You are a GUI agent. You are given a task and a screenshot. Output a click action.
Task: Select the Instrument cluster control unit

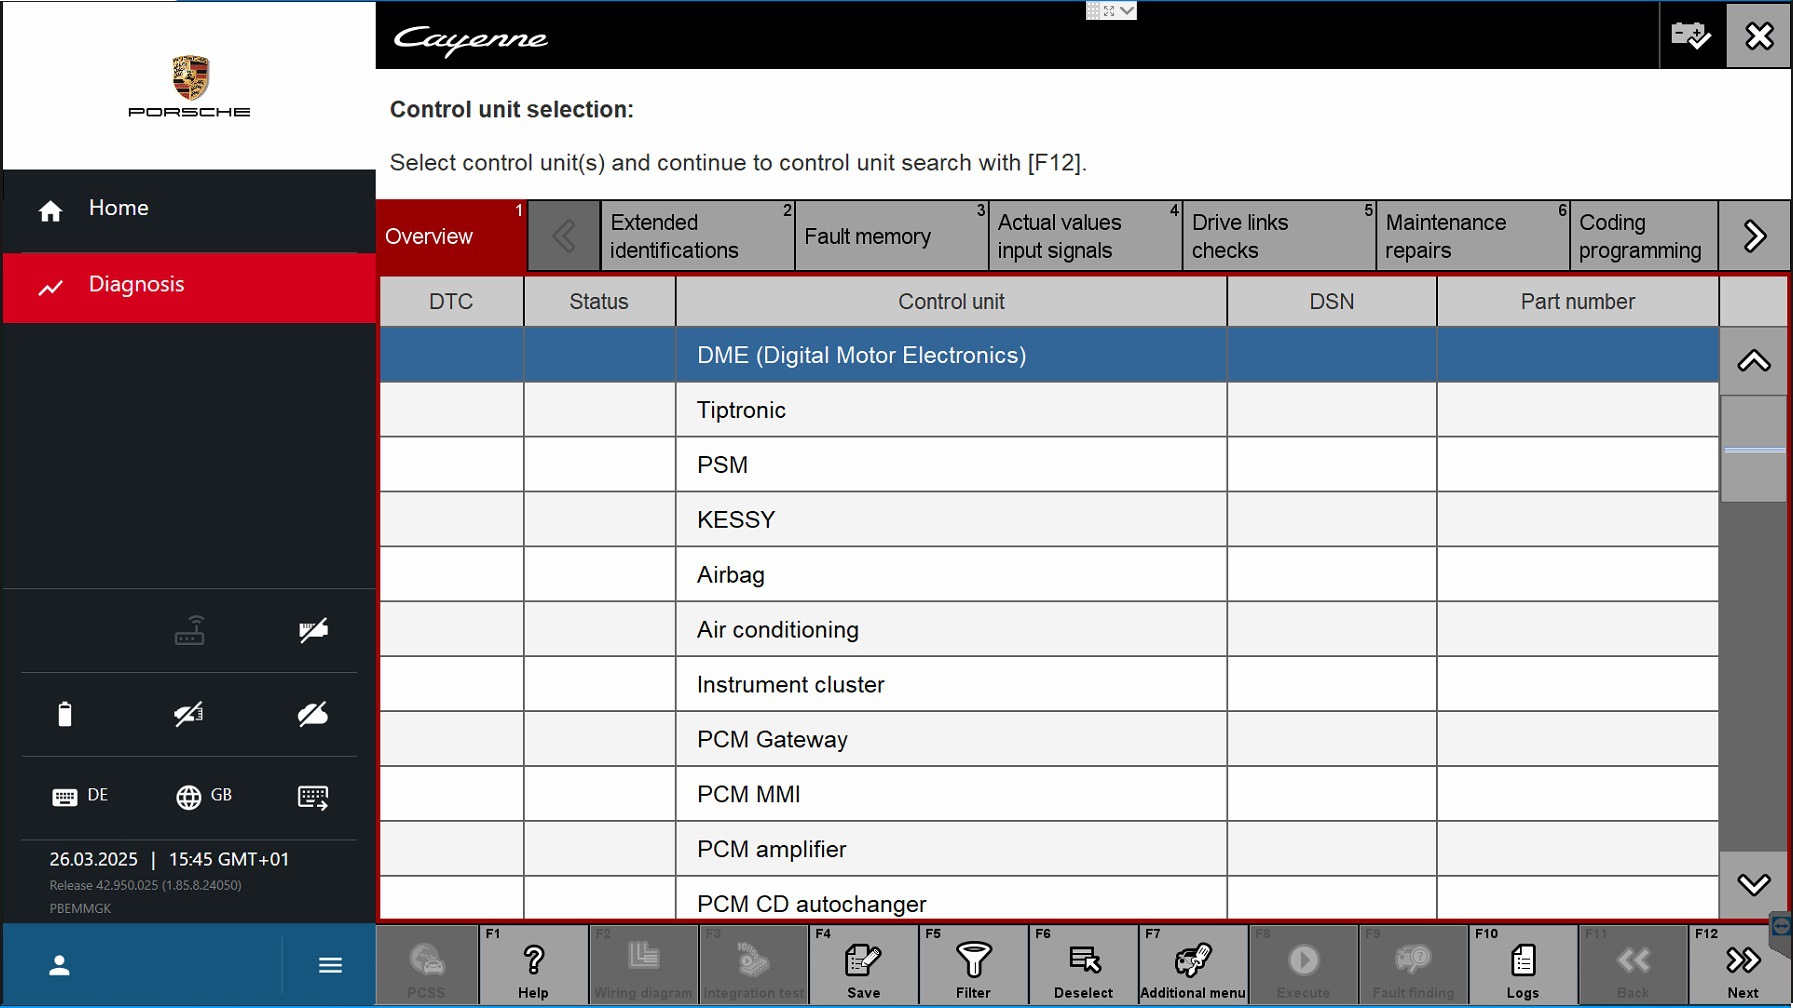point(1049,685)
